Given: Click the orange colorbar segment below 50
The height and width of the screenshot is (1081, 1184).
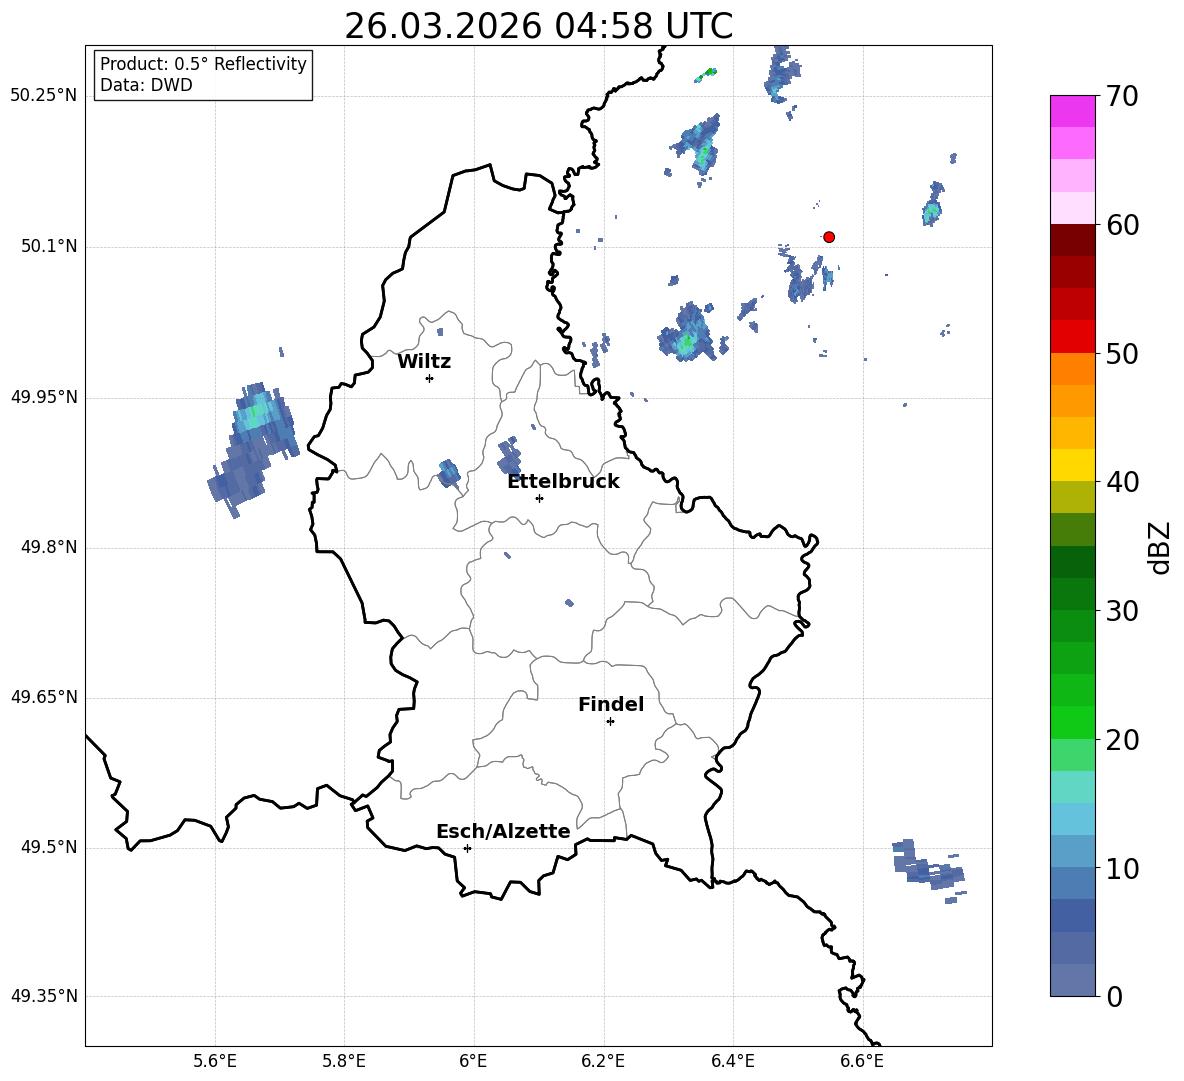Looking at the screenshot, I should click(1072, 368).
